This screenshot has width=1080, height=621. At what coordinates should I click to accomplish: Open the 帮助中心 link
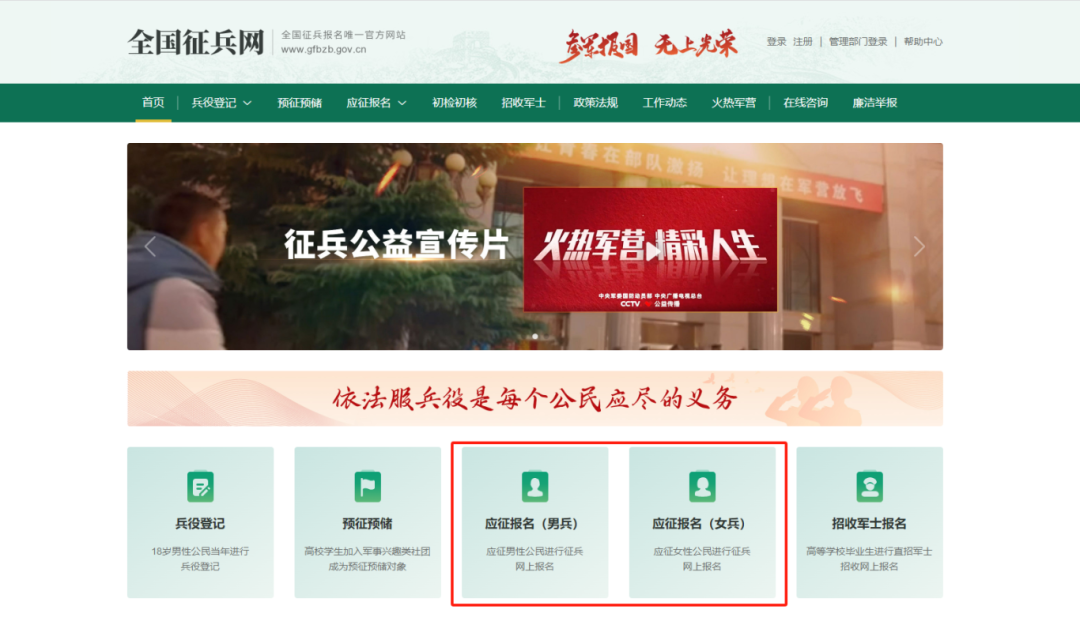[925, 42]
